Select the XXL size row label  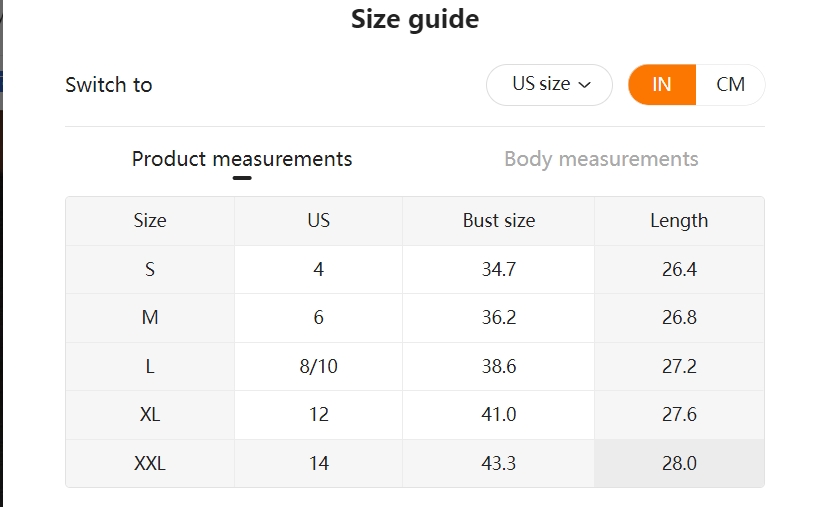(x=150, y=463)
